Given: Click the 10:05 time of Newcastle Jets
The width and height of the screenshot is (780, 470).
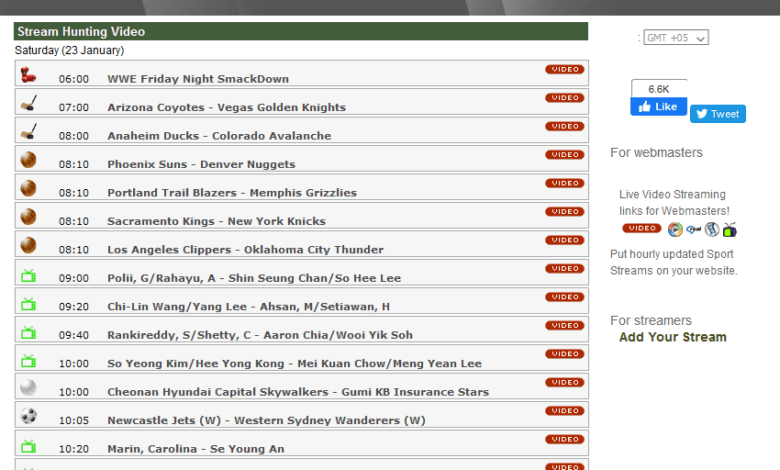Looking at the screenshot, I should [x=74, y=420].
